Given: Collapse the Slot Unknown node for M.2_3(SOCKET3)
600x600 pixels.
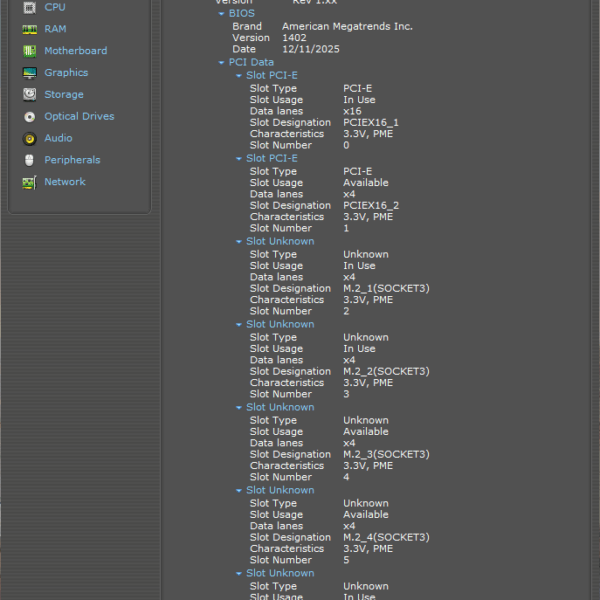Looking at the screenshot, I should point(238,407).
